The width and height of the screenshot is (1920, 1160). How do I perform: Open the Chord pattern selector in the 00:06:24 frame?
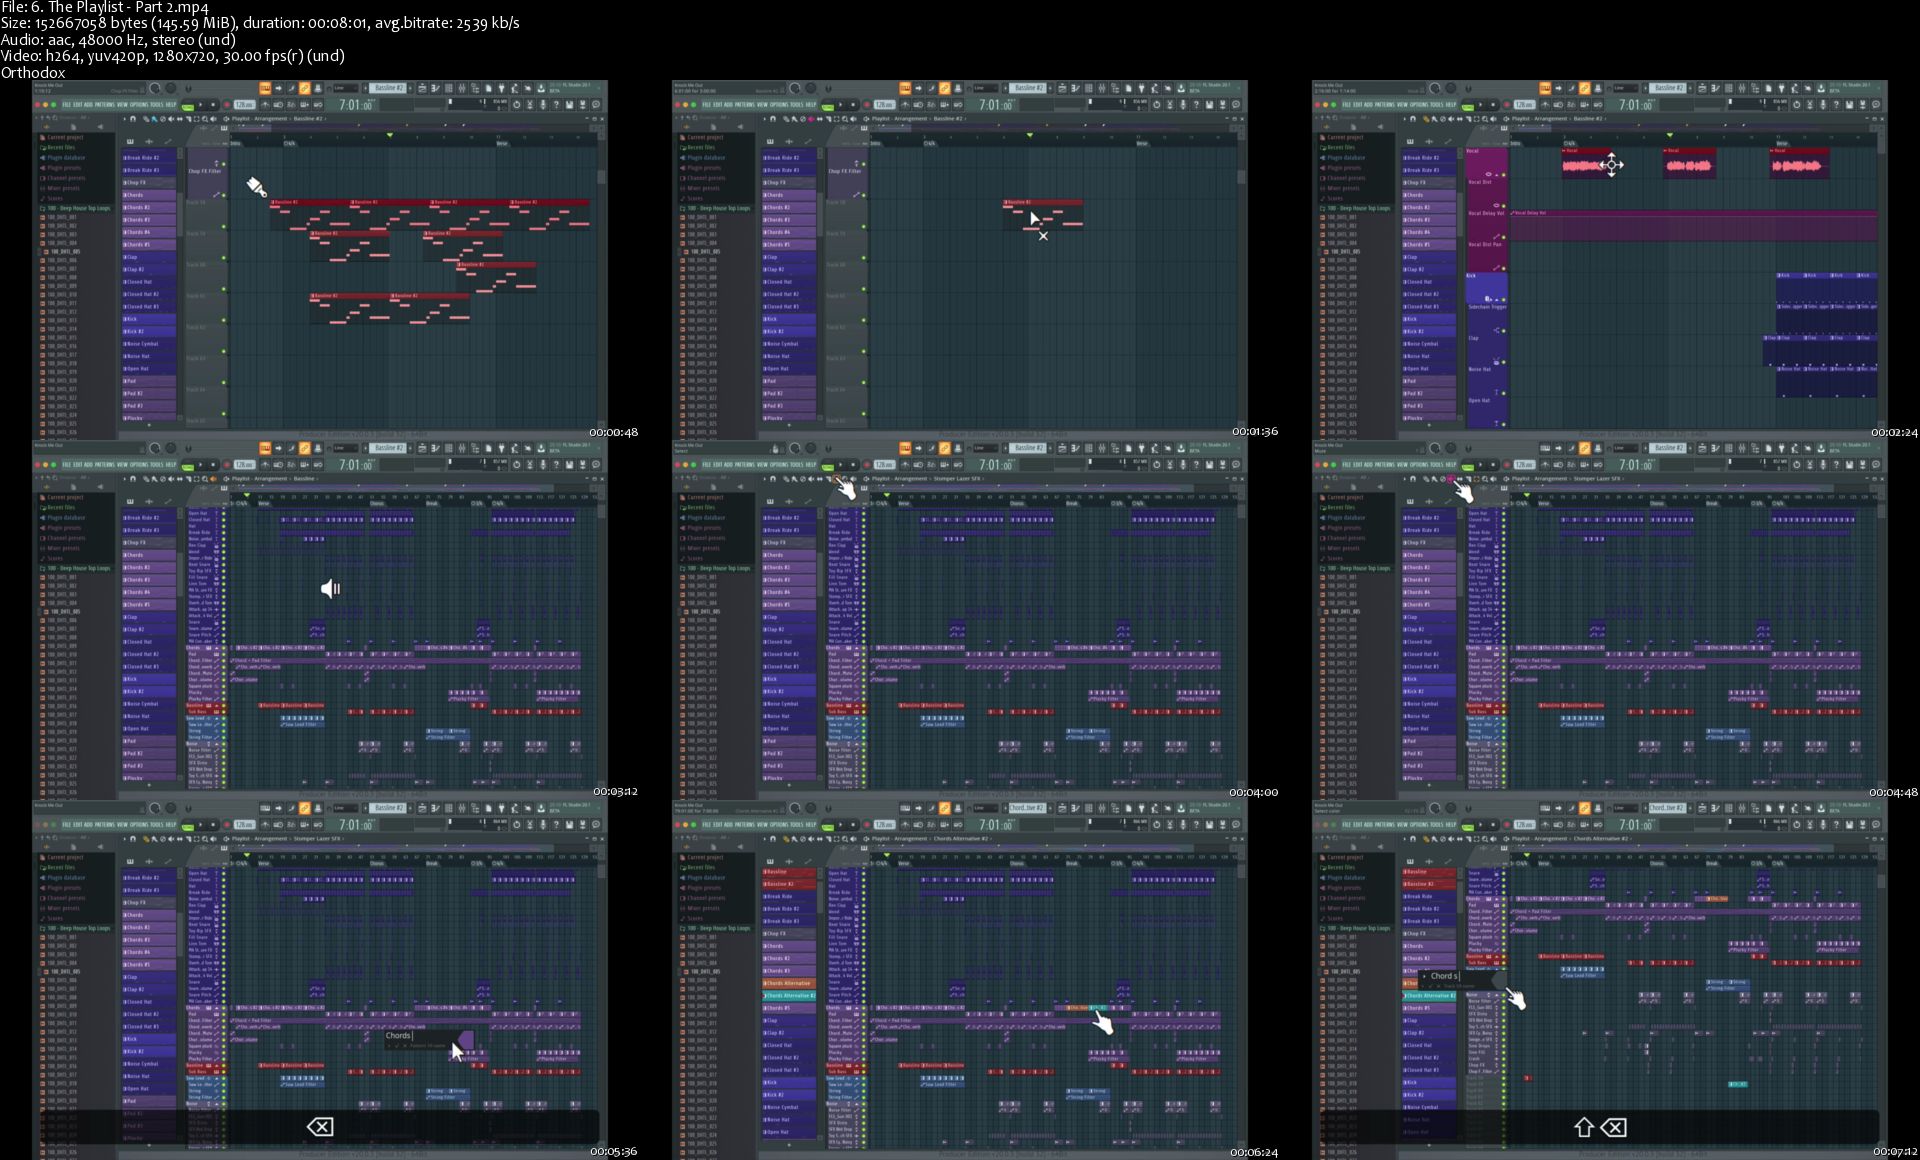1027,808
